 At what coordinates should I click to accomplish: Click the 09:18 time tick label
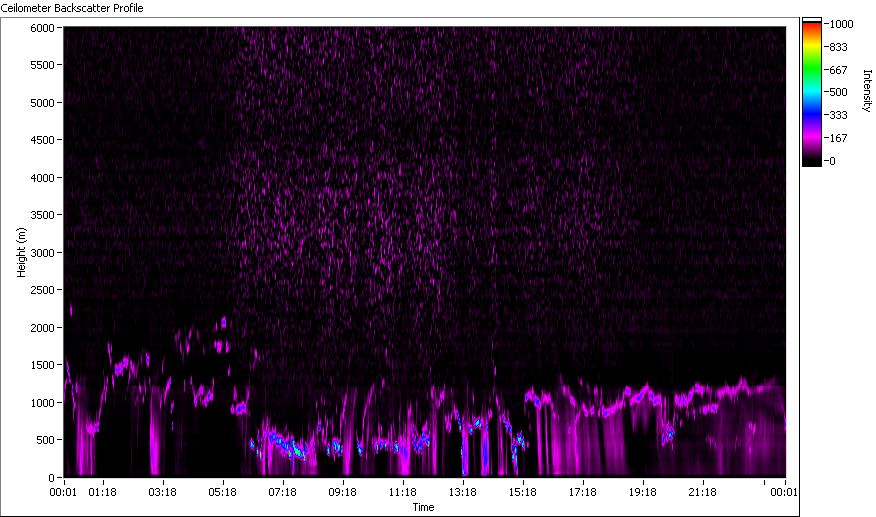pyautogui.click(x=342, y=492)
